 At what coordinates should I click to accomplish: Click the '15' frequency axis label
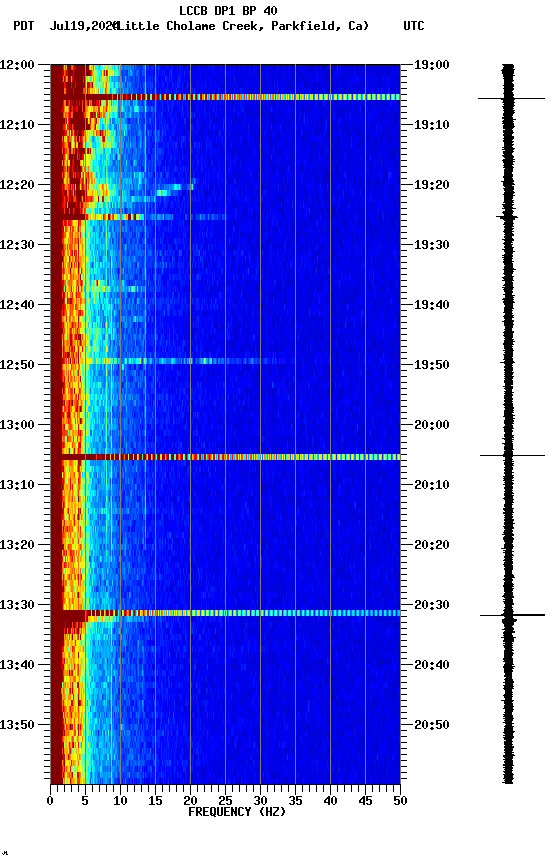click(x=155, y=801)
